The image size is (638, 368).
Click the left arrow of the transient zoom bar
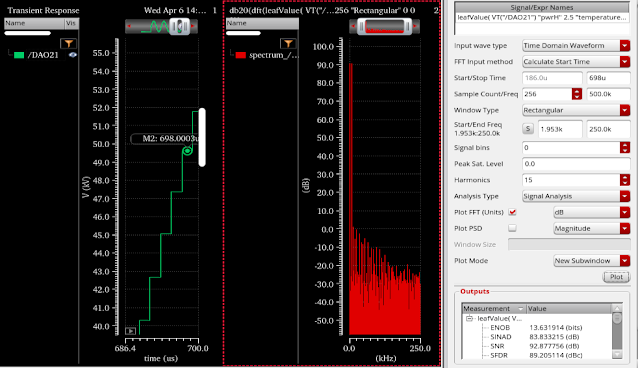pyautogui.click(x=129, y=26)
